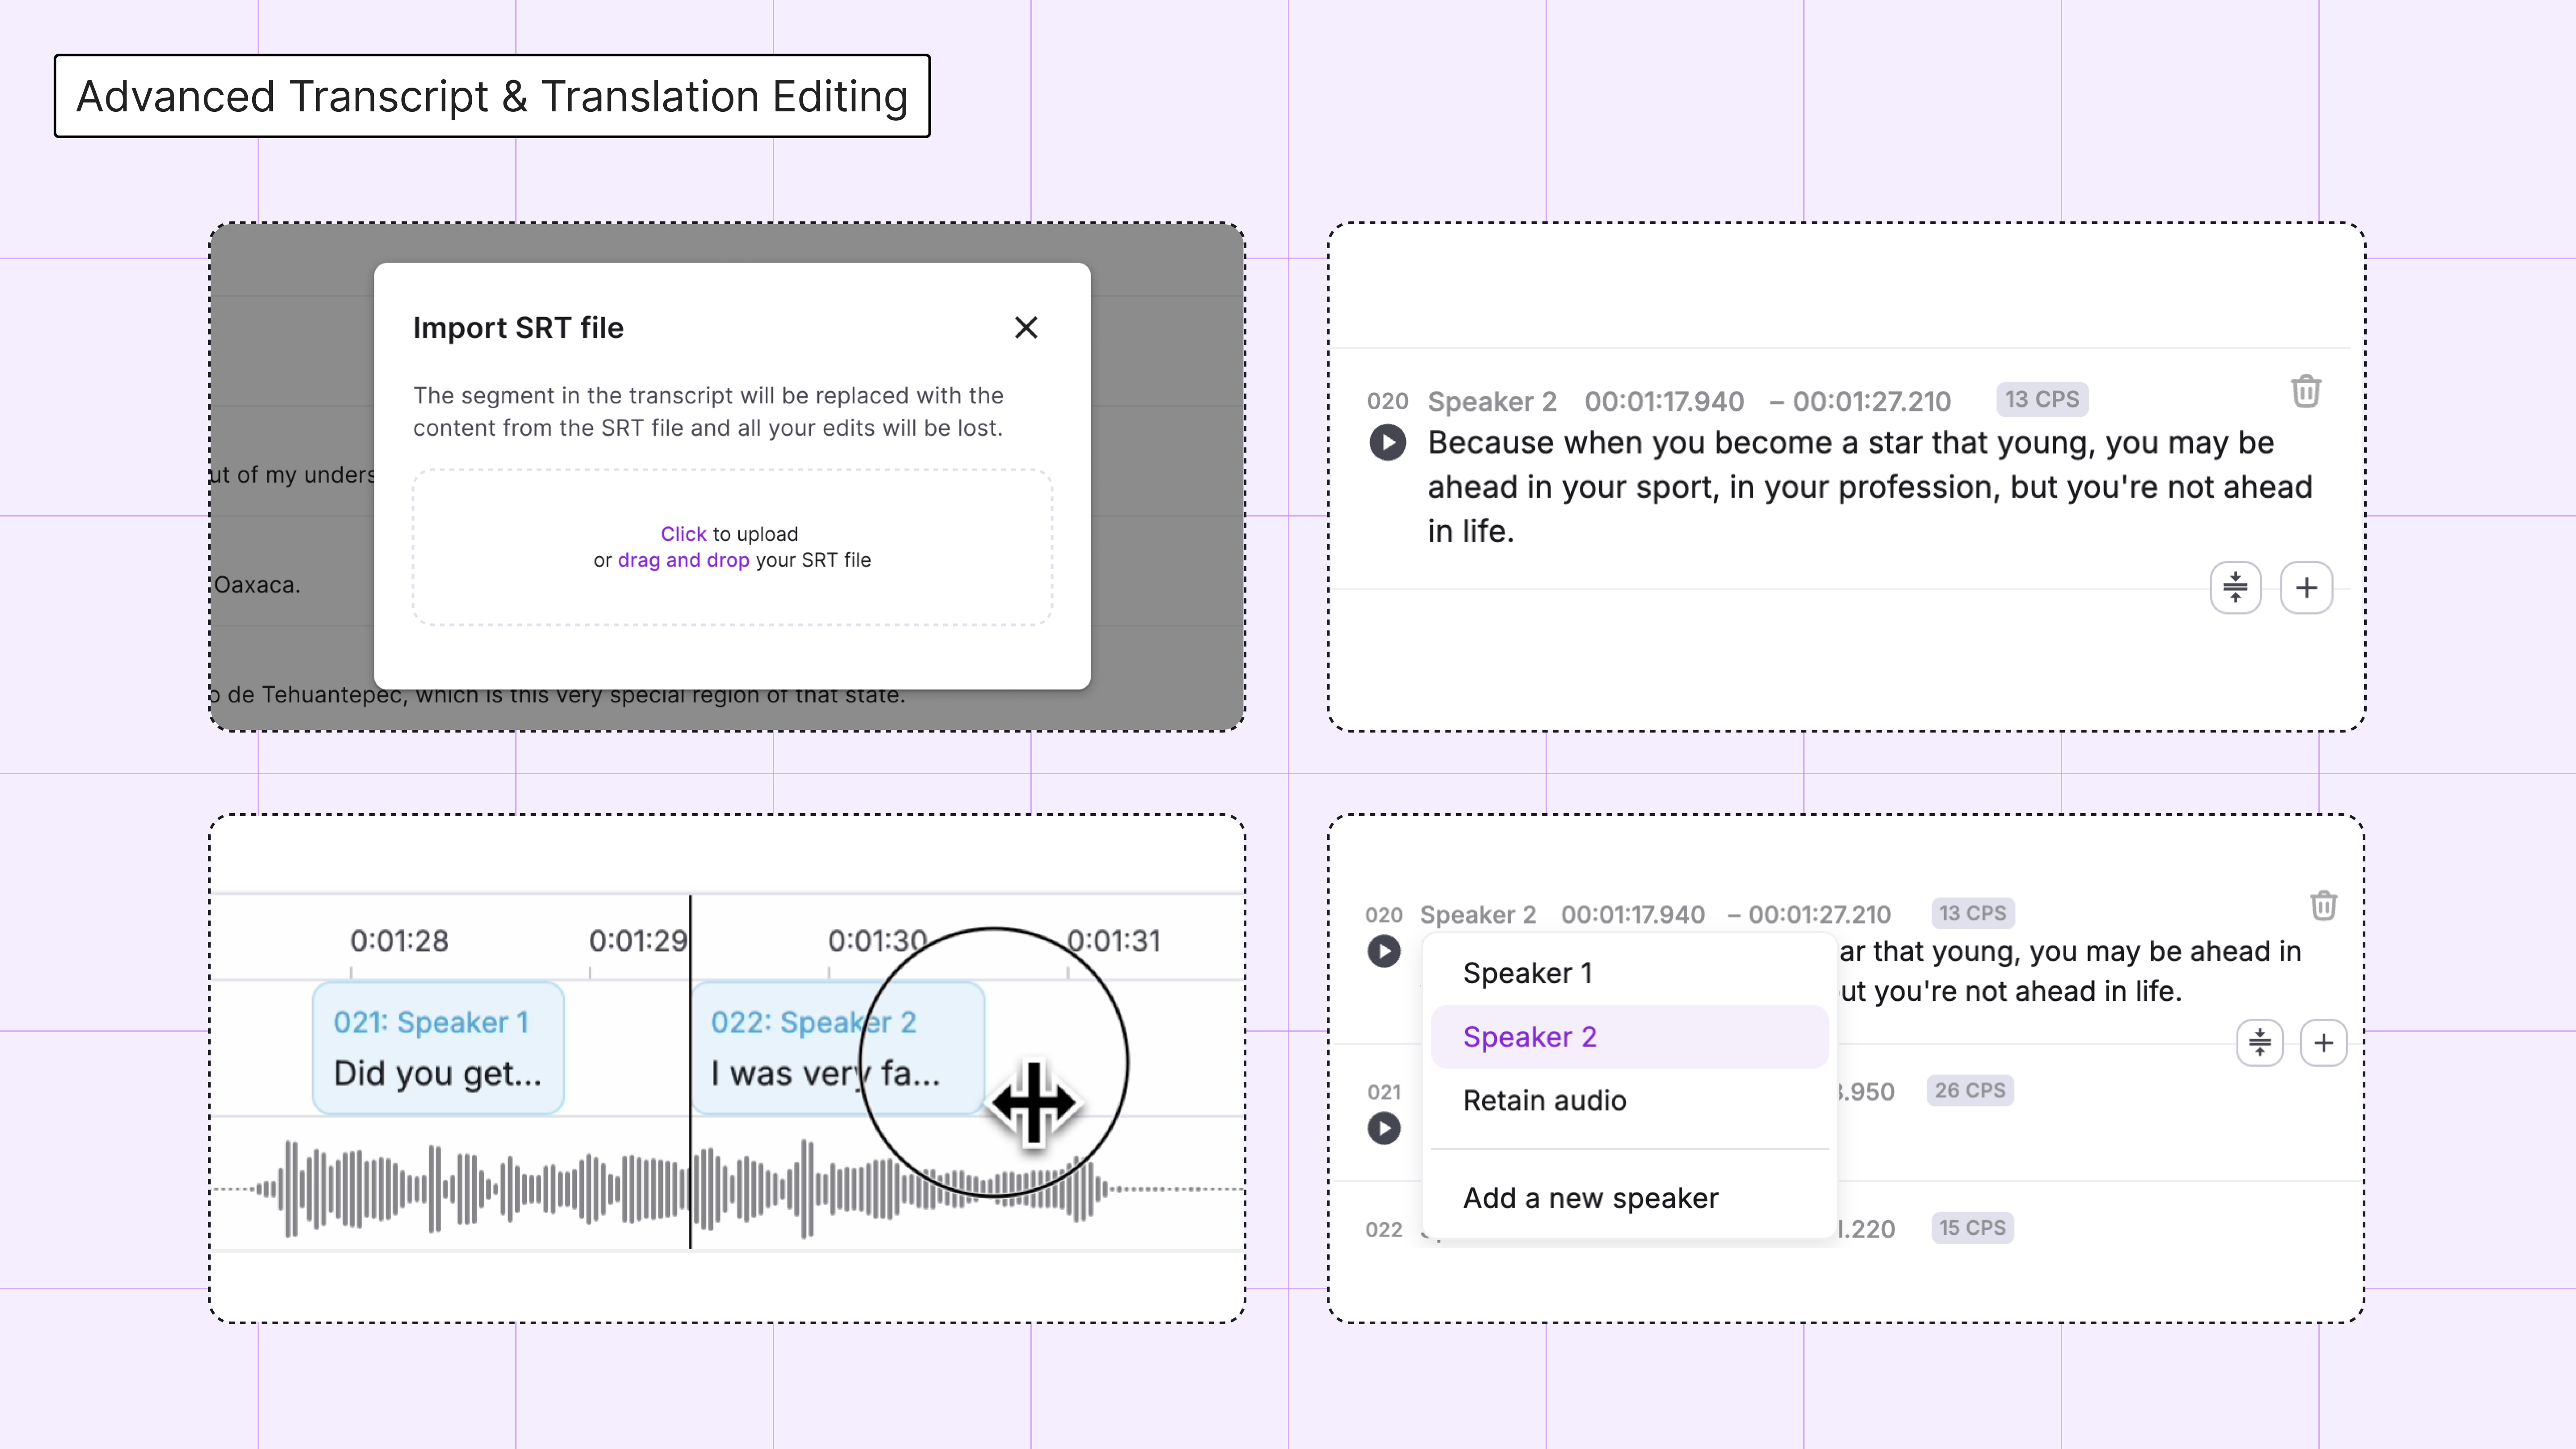Click add segment plus in top-right panel
The image size is (2576, 1449).
[2306, 588]
